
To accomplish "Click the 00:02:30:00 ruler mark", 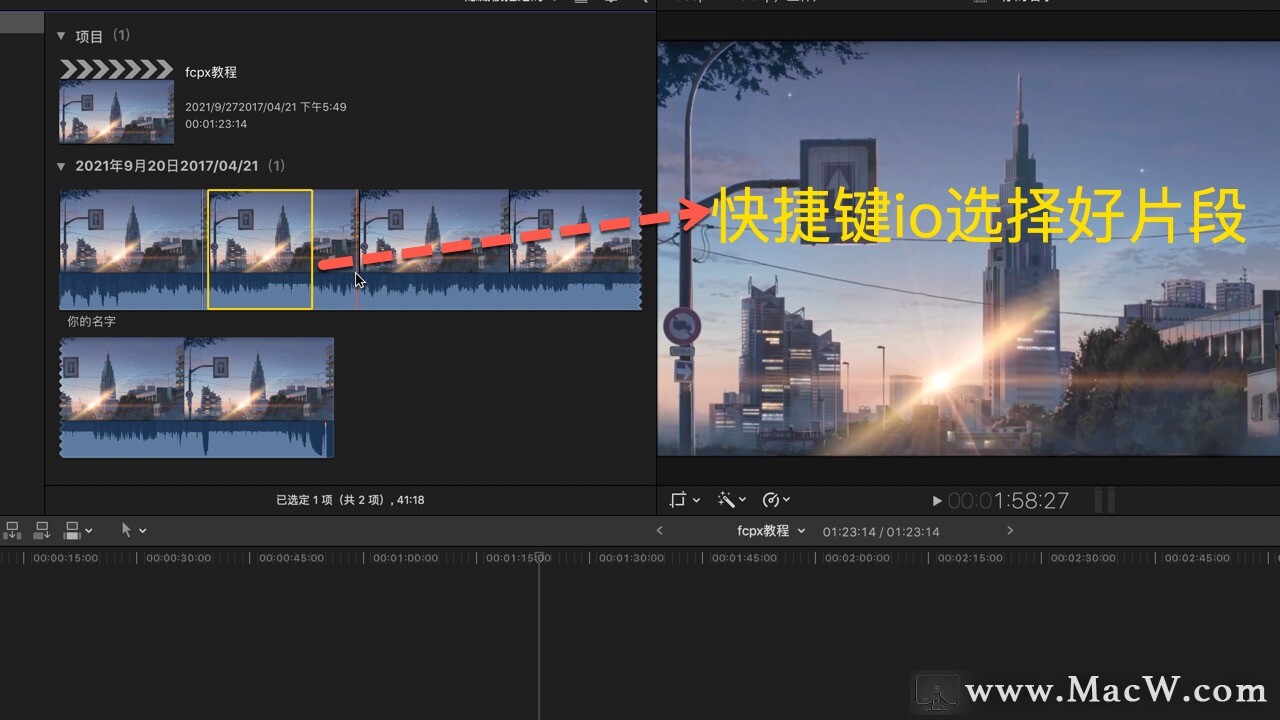I will (1083, 558).
